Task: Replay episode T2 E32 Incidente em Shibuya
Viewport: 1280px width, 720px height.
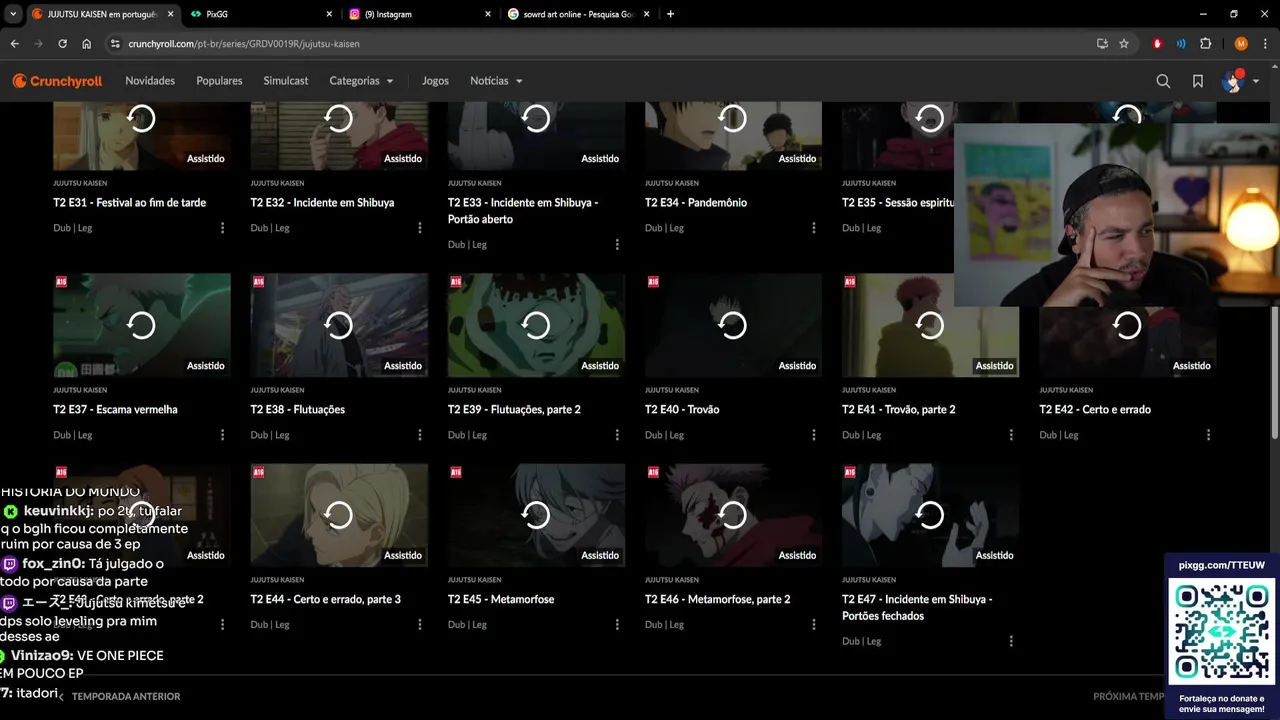Action: click(x=339, y=135)
